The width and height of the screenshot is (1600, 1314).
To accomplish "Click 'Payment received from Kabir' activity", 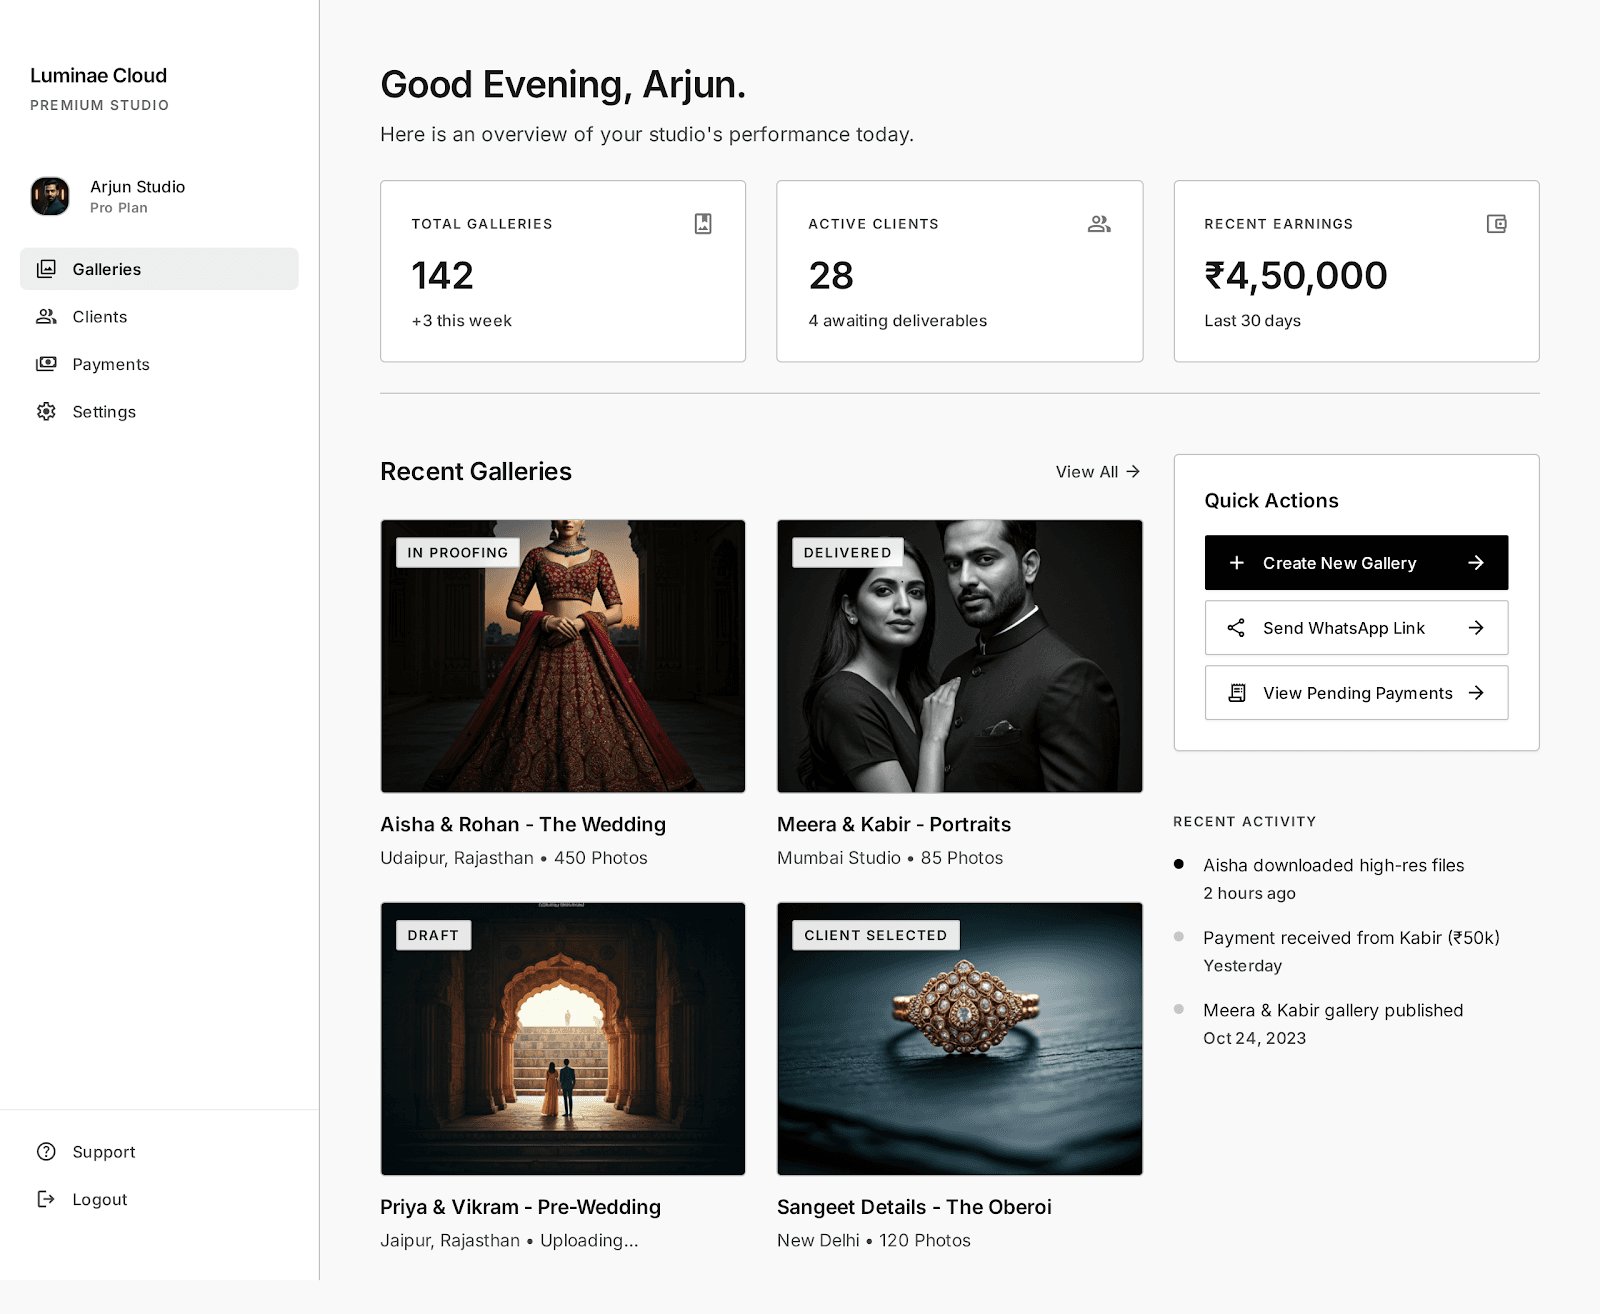I will click(1351, 938).
